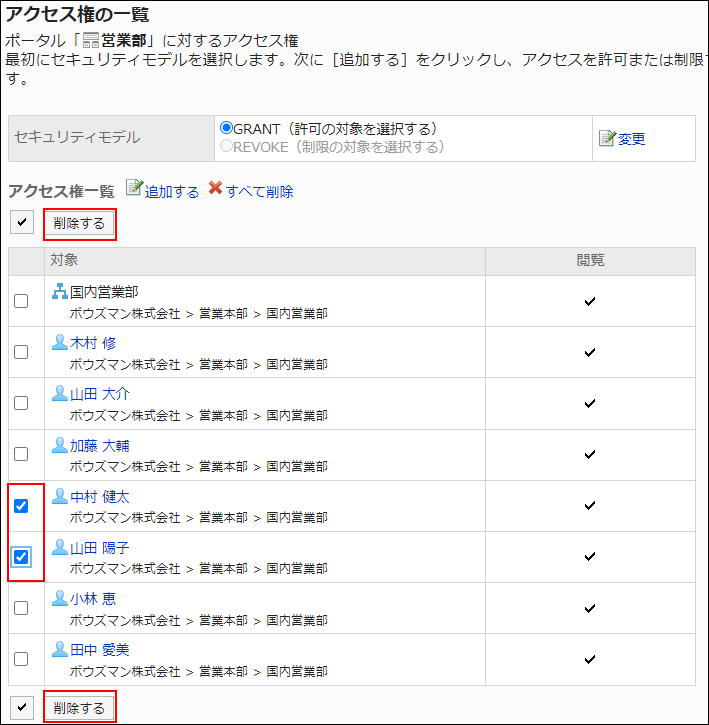The width and height of the screenshot is (709, 725).
Task: Open the 変更 link
Action: coord(631,139)
